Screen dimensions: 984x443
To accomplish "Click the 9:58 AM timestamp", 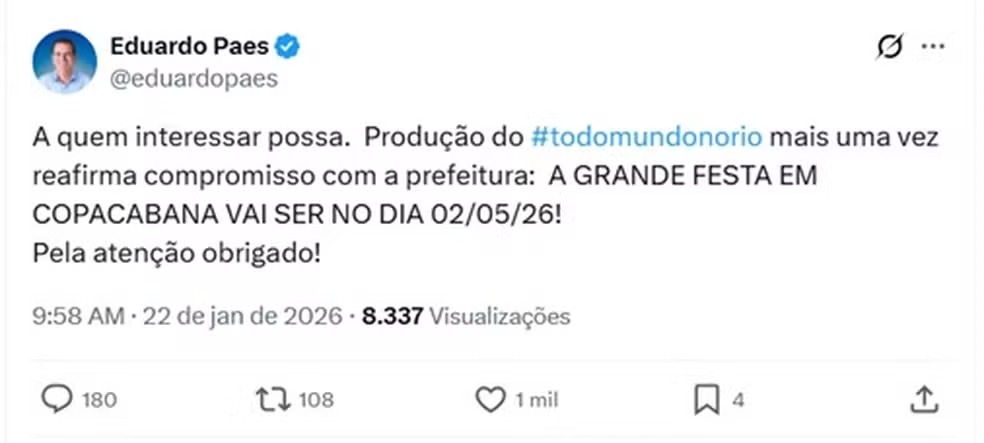I will pos(78,317).
